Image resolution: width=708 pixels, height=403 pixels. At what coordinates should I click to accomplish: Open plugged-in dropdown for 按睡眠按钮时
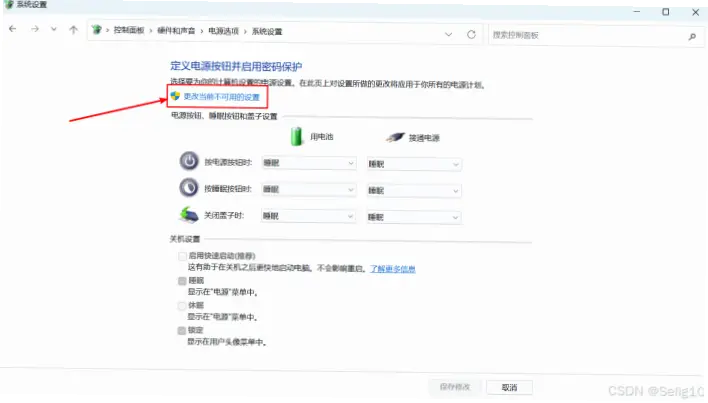pos(414,191)
